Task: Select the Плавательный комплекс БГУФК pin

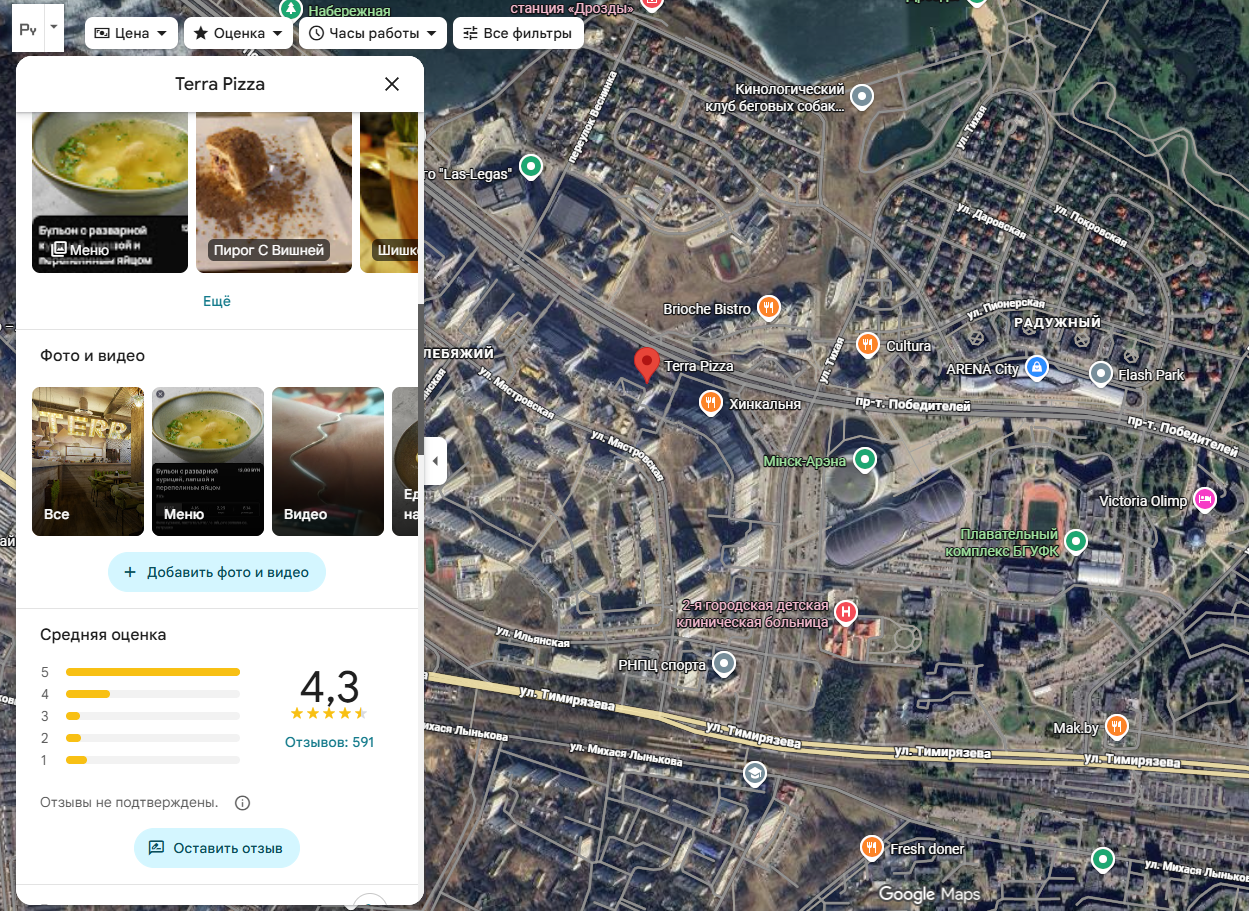Action: pos(1076,541)
